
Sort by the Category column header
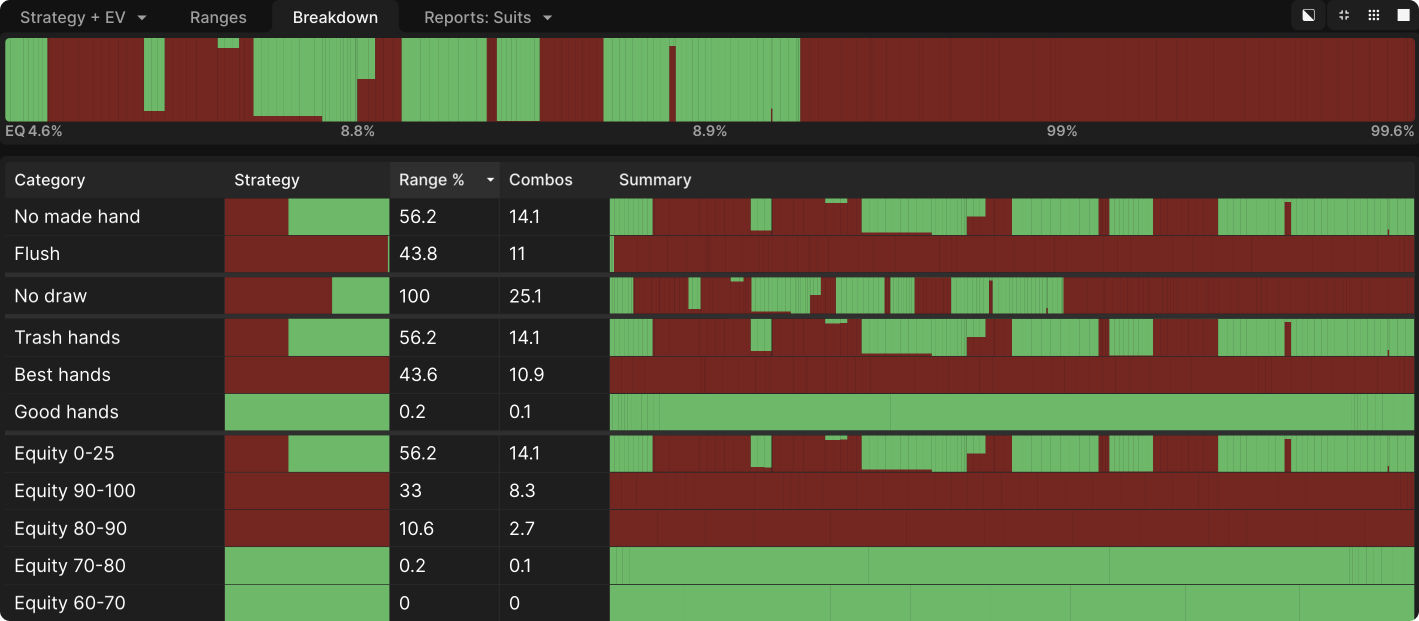coord(50,180)
